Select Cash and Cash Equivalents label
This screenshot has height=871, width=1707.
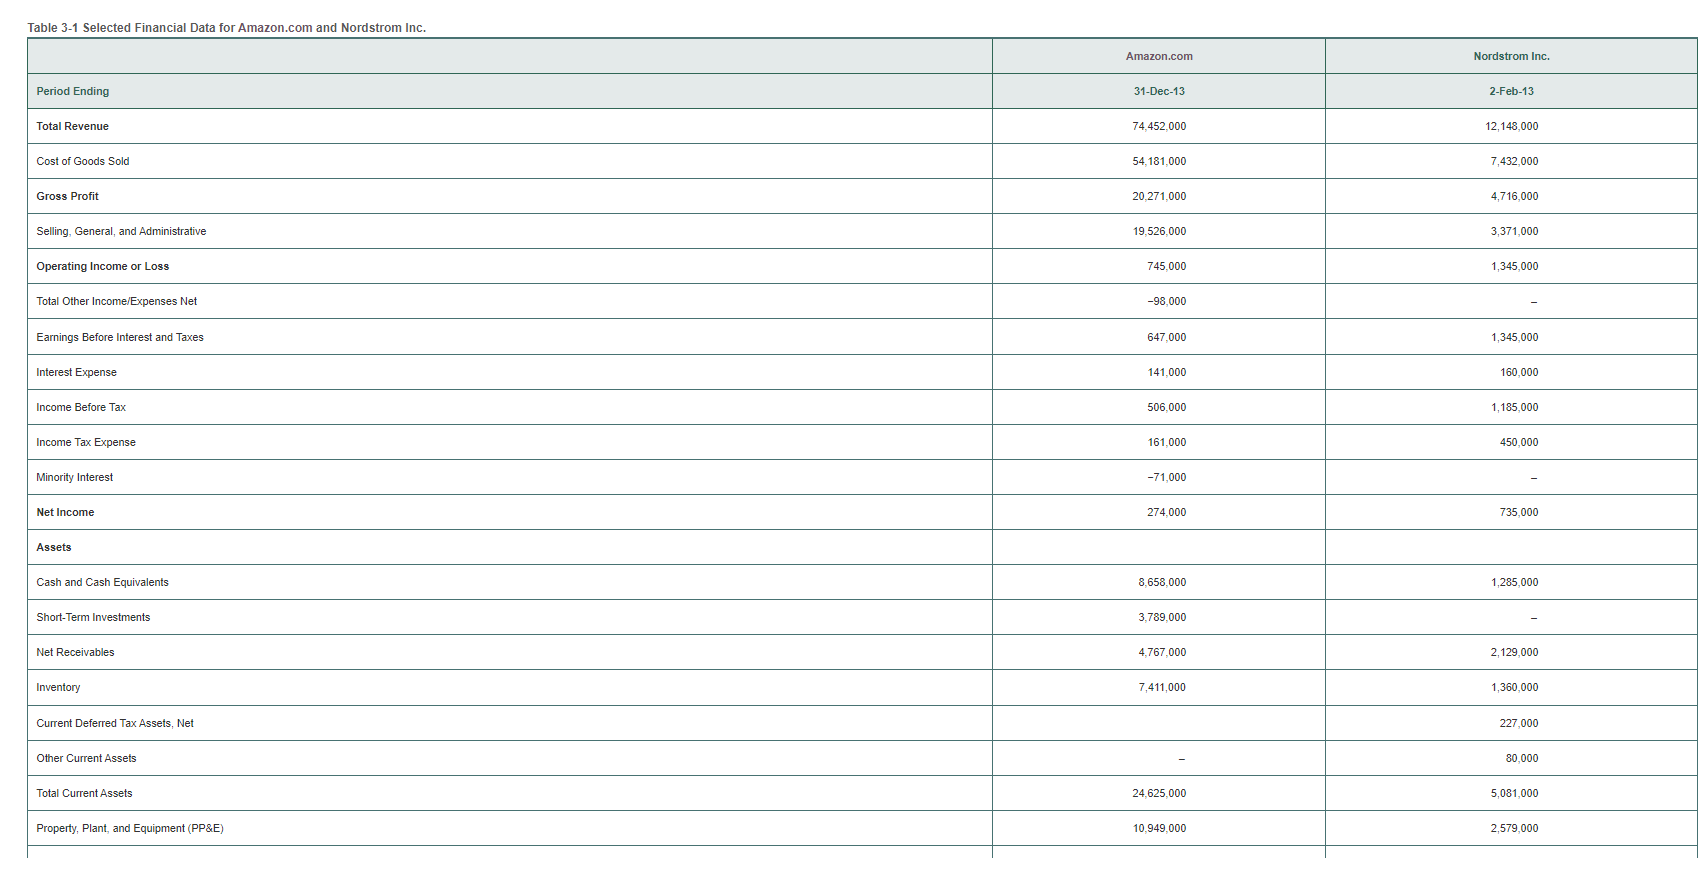tap(103, 582)
